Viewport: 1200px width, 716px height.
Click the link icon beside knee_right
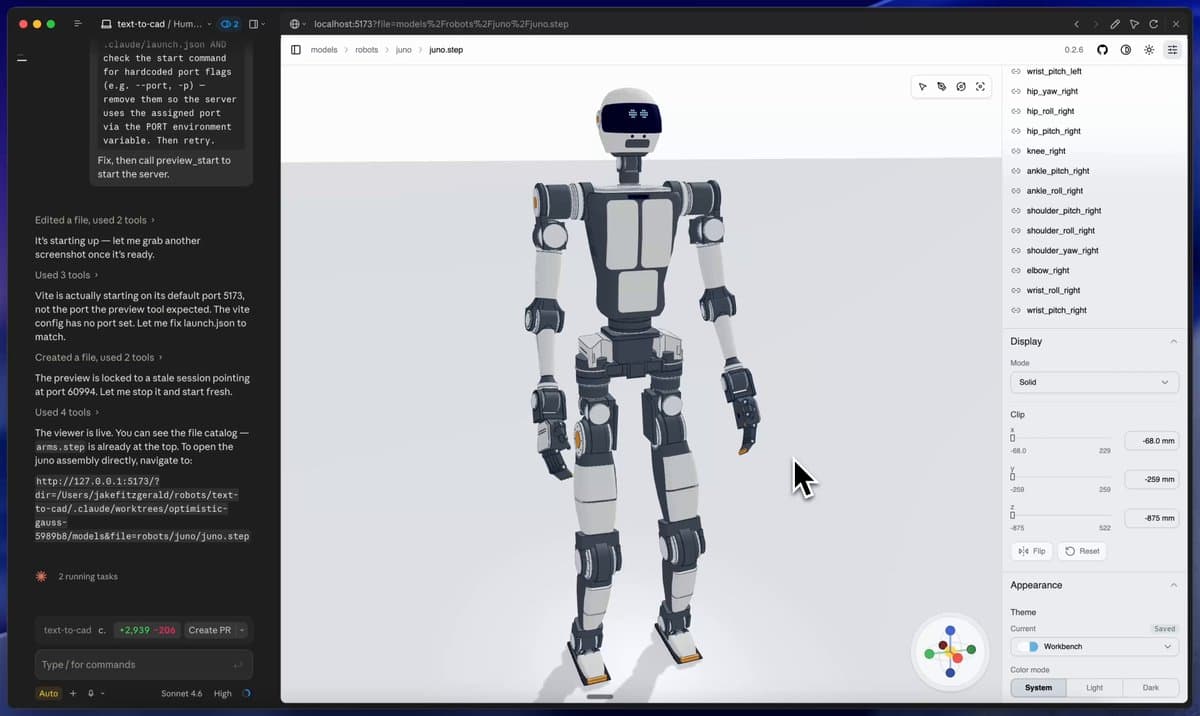click(1016, 151)
